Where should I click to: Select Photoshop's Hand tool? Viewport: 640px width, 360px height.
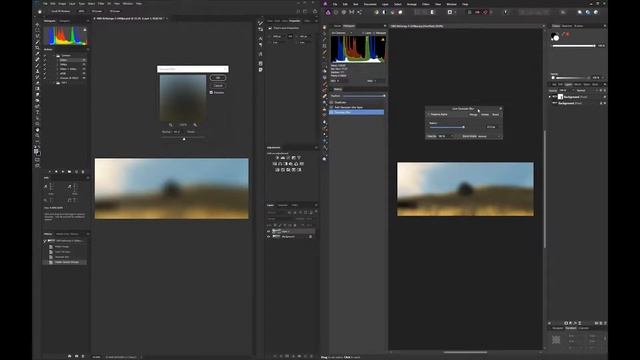38,130
